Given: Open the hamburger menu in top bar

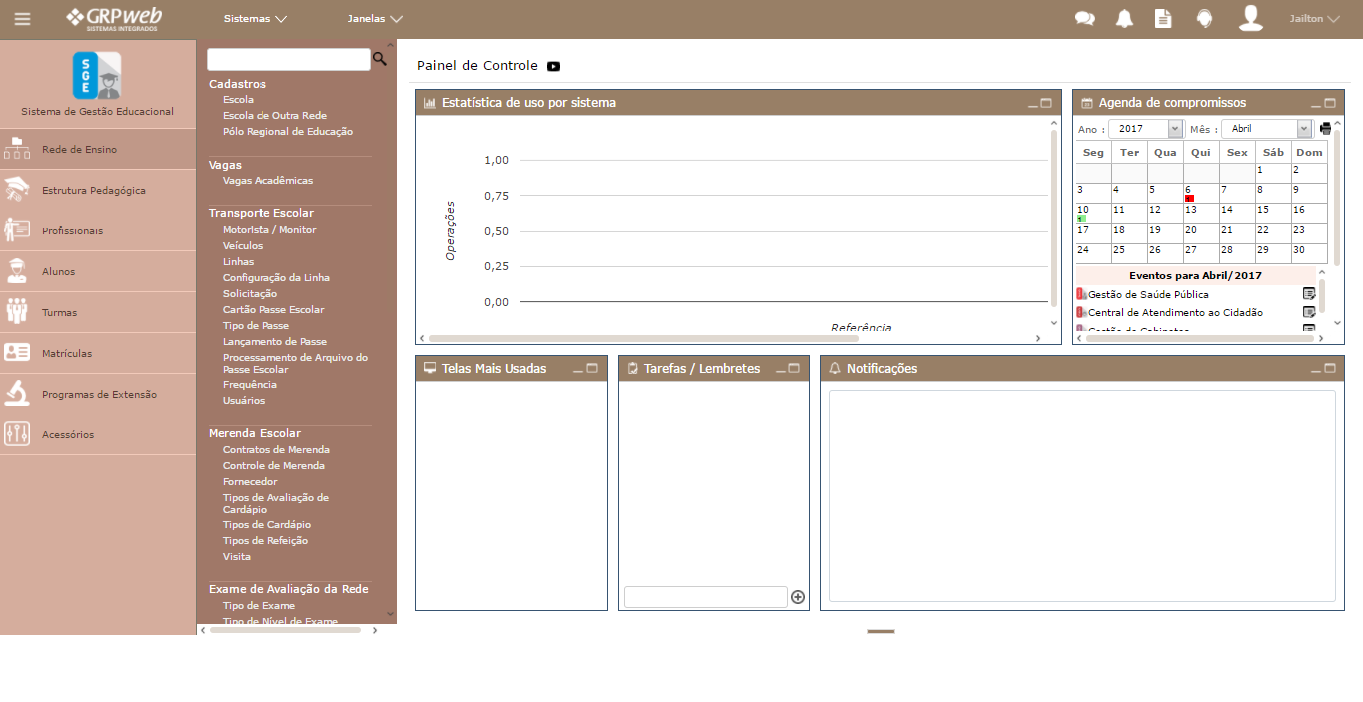Looking at the screenshot, I should coord(22,19).
